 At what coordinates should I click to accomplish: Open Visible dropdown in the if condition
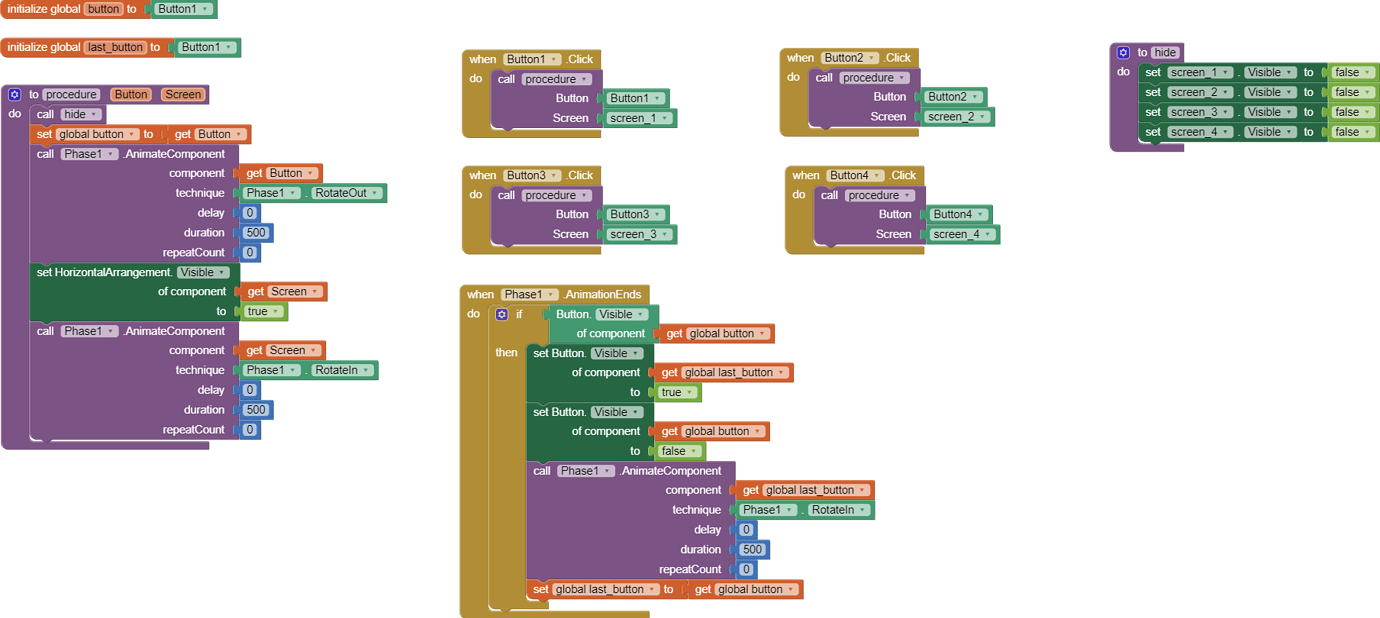[622, 314]
